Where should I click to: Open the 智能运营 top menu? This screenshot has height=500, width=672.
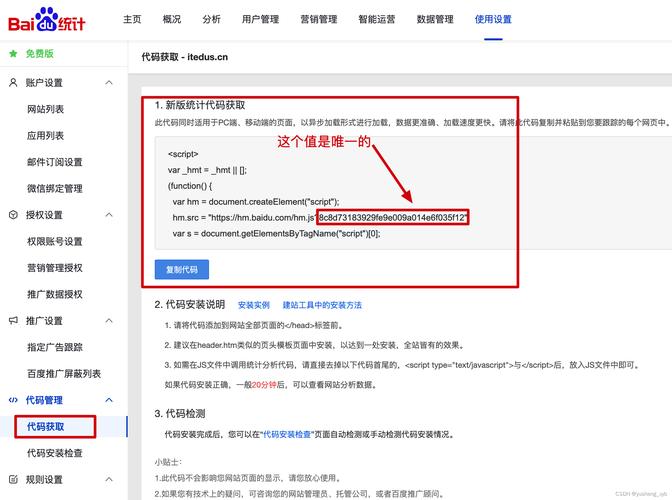coord(377,19)
